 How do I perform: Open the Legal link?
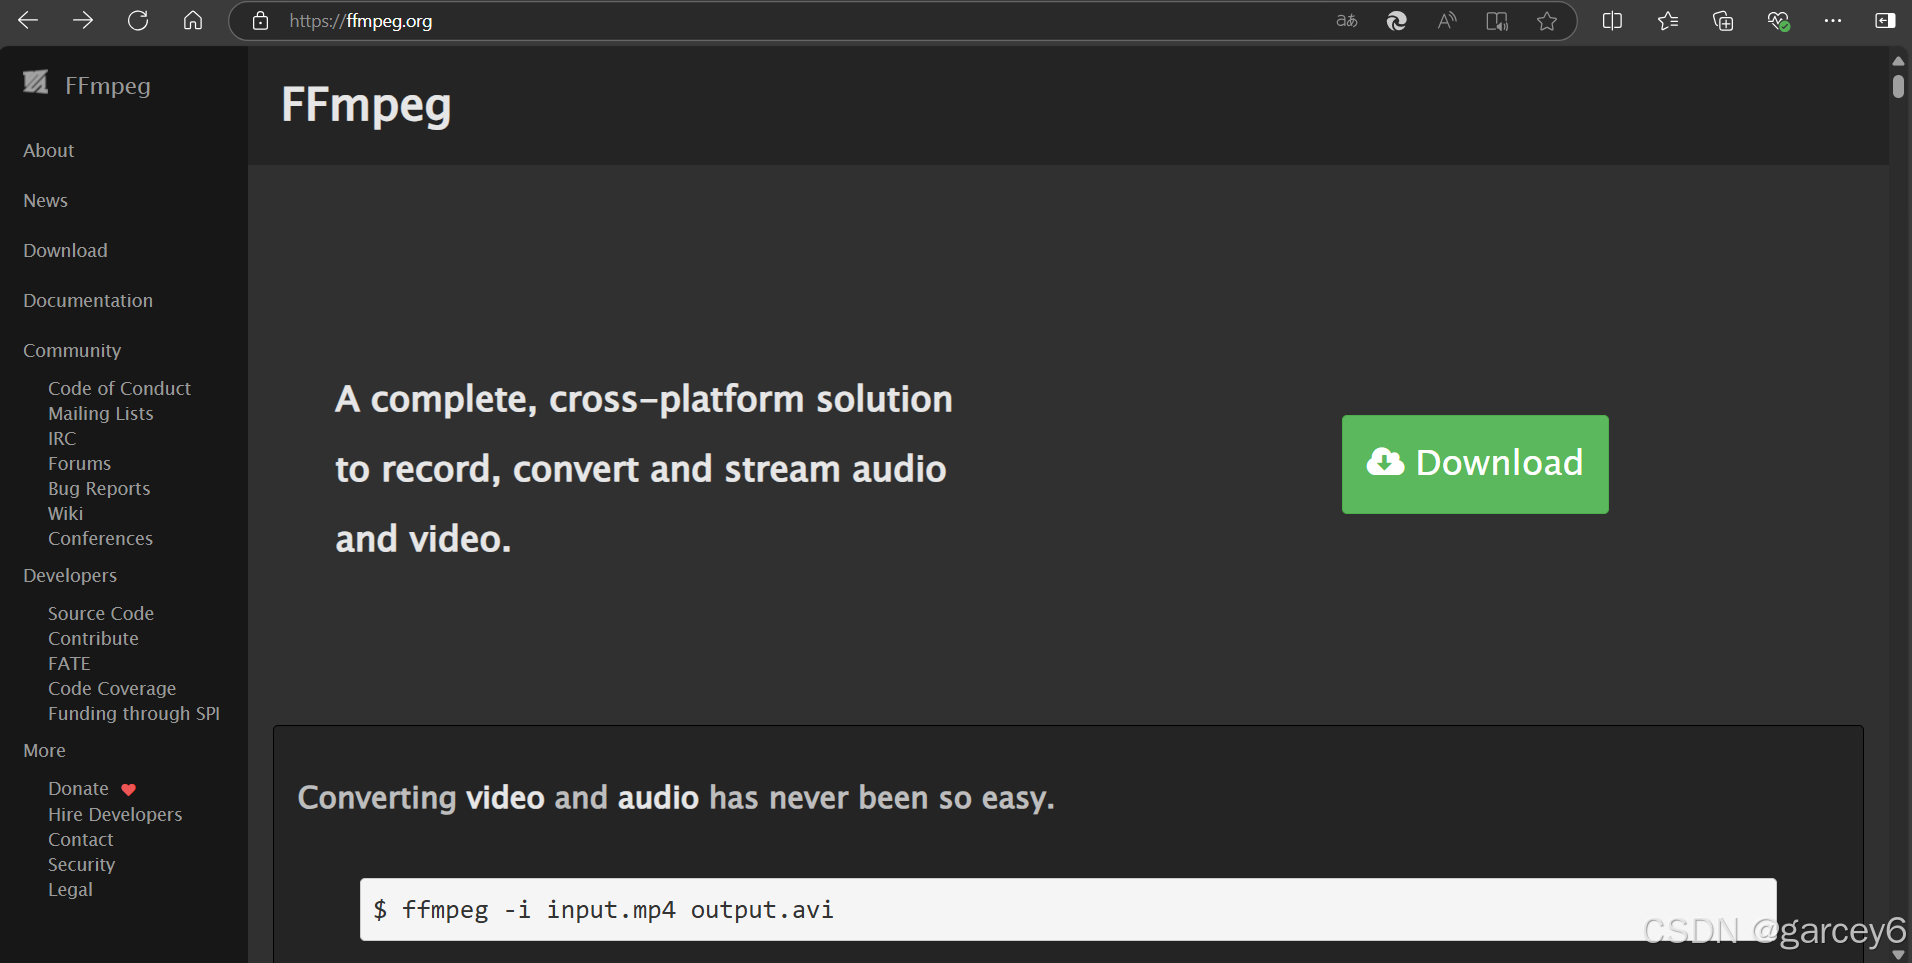pyautogui.click(x=70, y=889)
